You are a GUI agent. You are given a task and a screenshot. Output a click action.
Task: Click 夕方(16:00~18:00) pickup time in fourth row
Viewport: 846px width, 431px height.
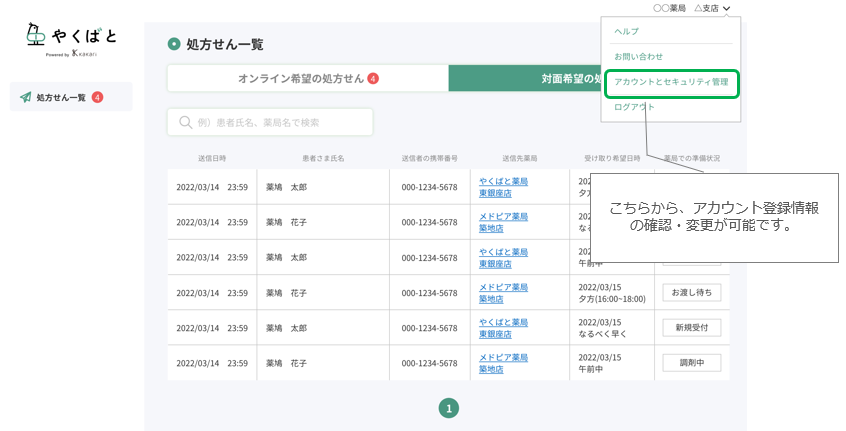[x=612, y=299]
